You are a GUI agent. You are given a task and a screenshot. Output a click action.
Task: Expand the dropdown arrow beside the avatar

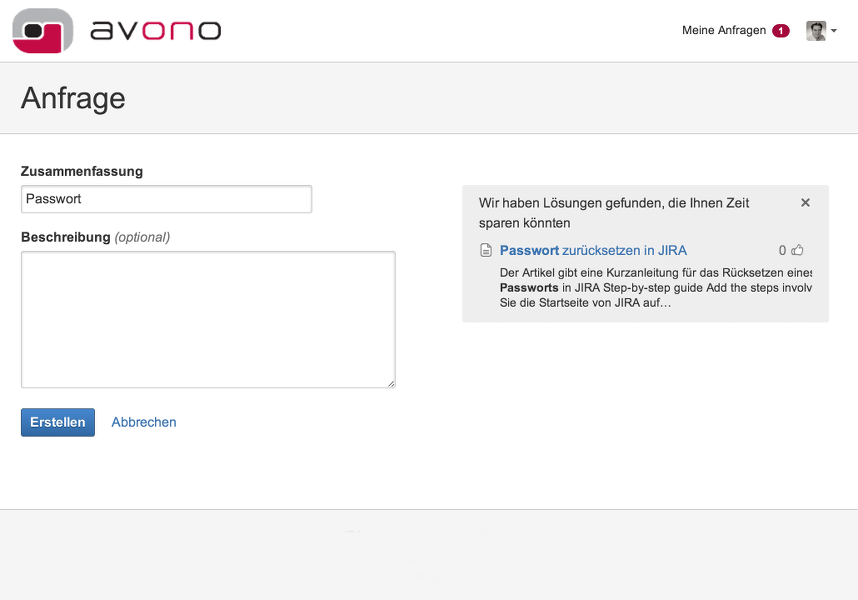[x=834, y=31]
